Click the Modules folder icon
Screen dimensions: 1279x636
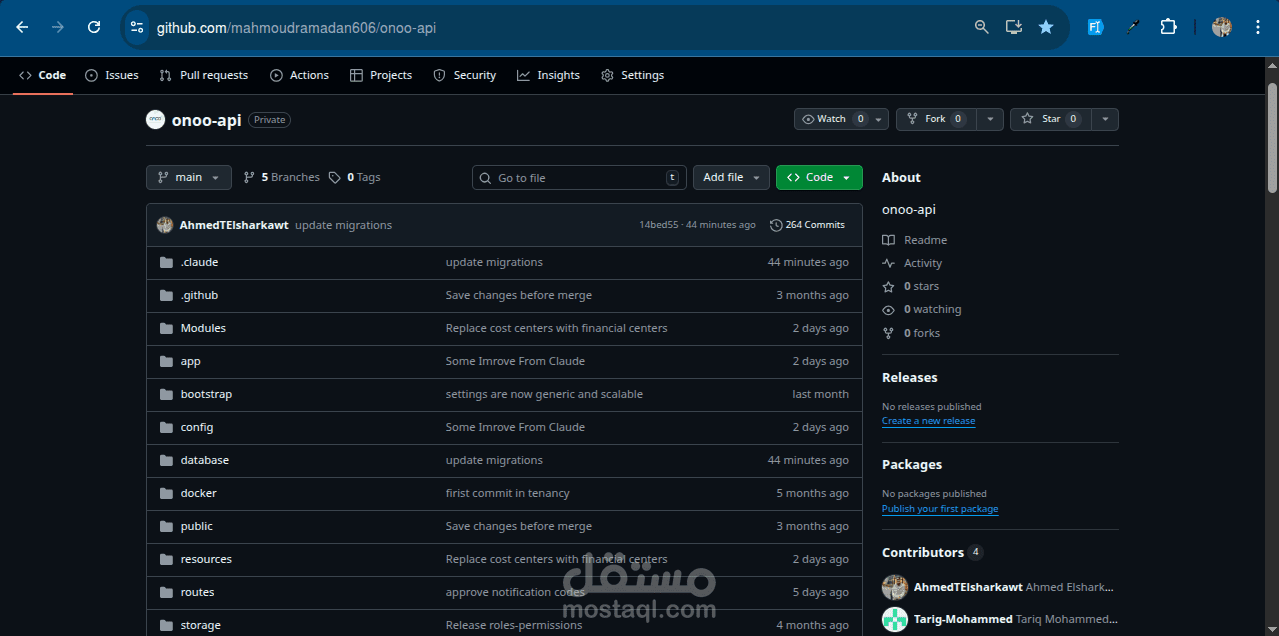click(166, 328)
